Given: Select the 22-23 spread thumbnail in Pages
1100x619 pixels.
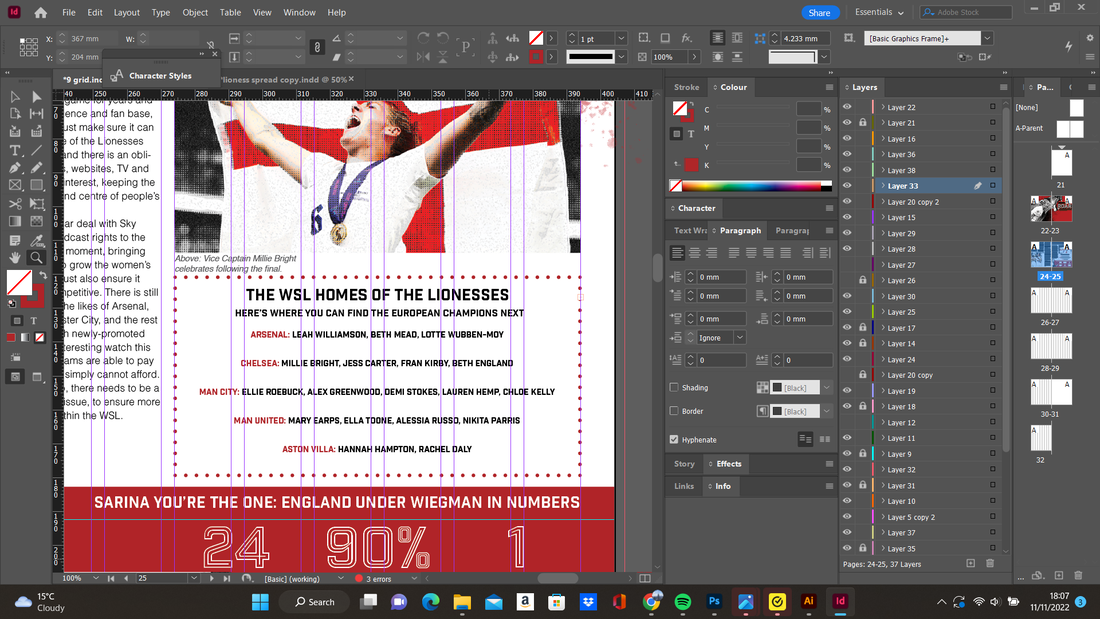Looking at the screenshot, I should [1051, 208].
